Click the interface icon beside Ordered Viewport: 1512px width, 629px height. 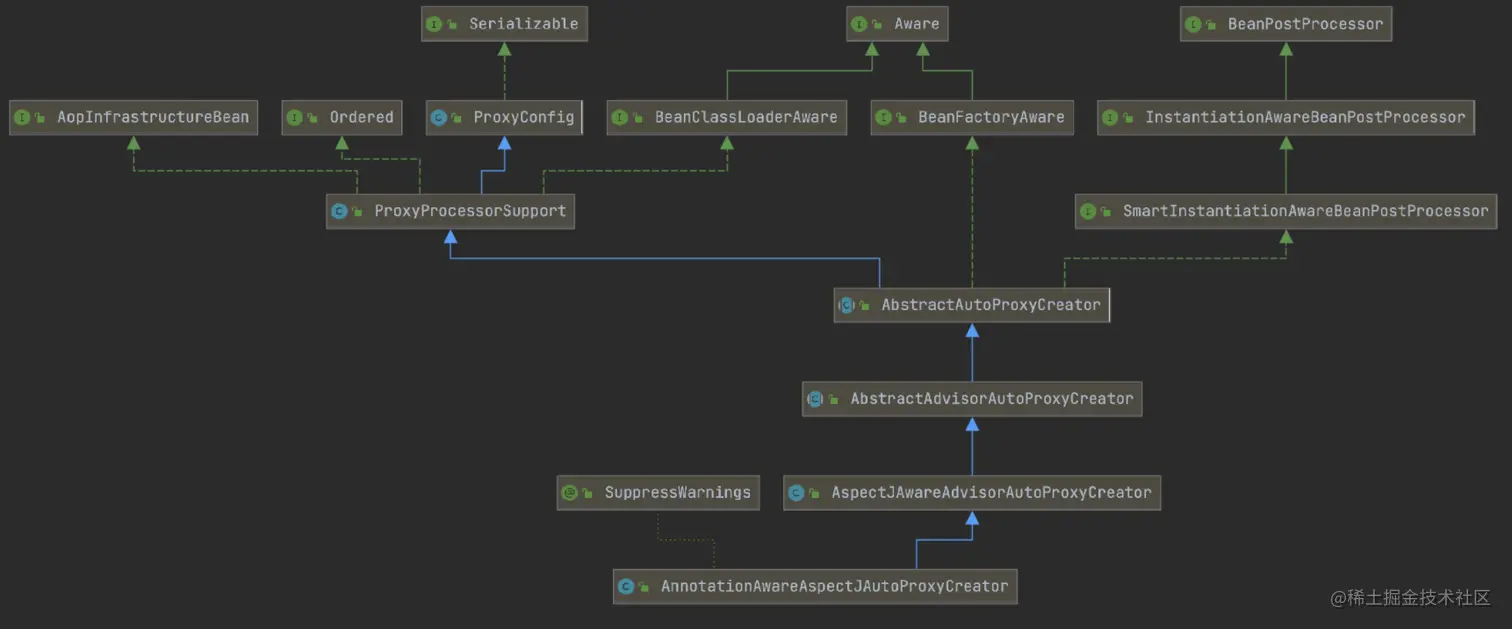tap(294, 118)
